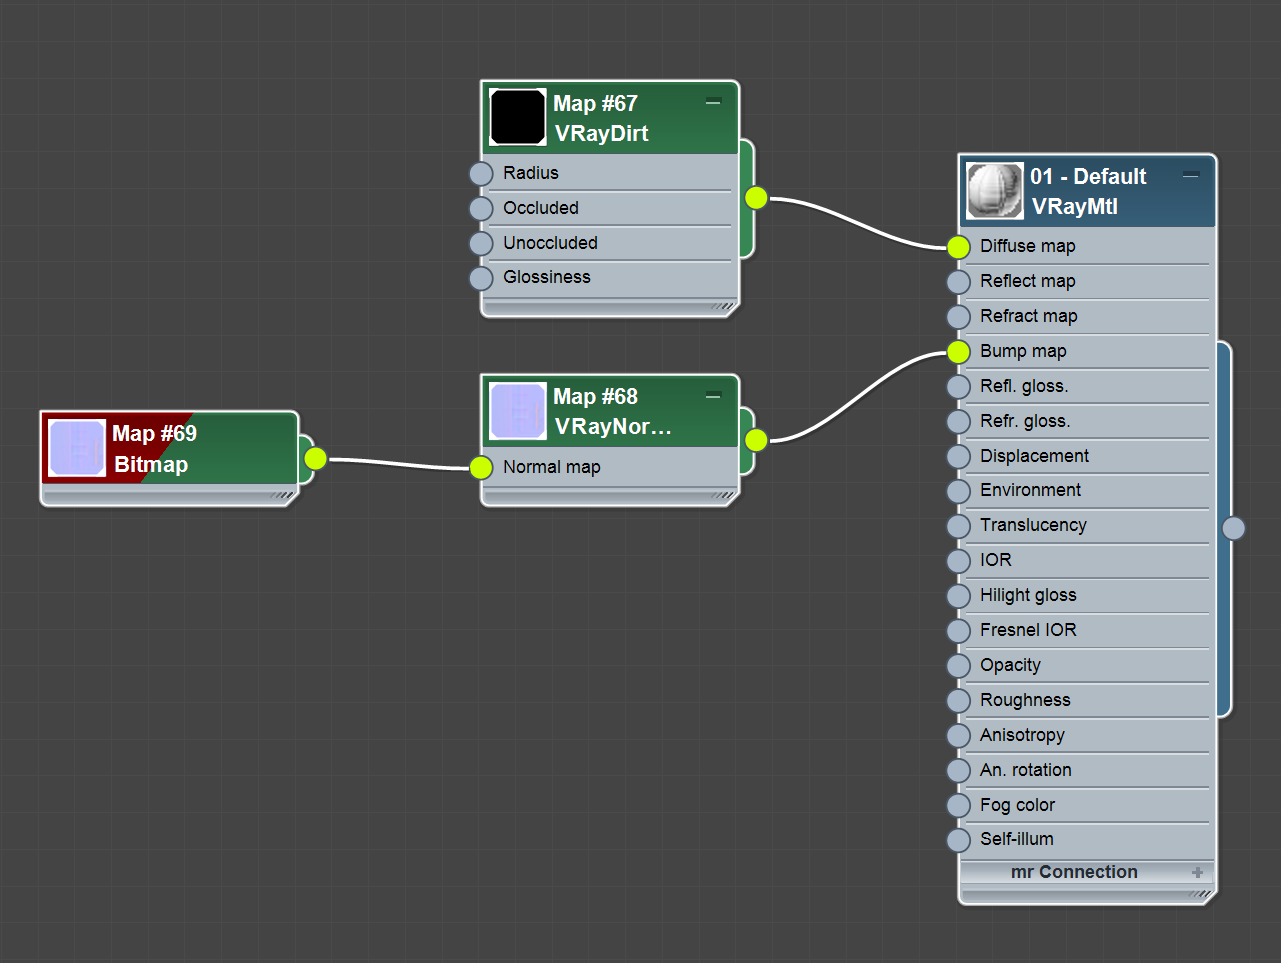Click the Normal map slot label
Image resolution: width=1281 pixels, height=963 pixels.
coord(552,467)
